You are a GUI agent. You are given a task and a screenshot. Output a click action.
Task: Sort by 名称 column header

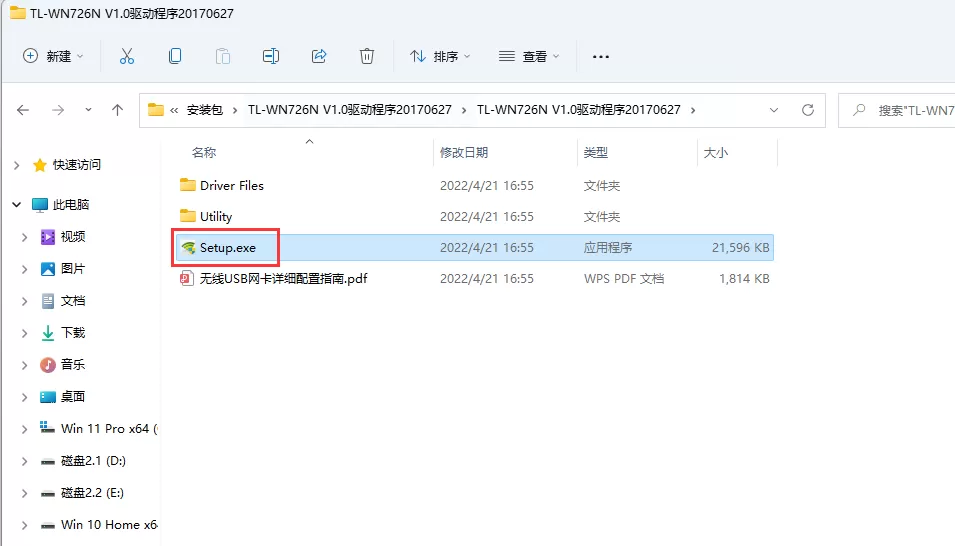[x=204, y=152]
